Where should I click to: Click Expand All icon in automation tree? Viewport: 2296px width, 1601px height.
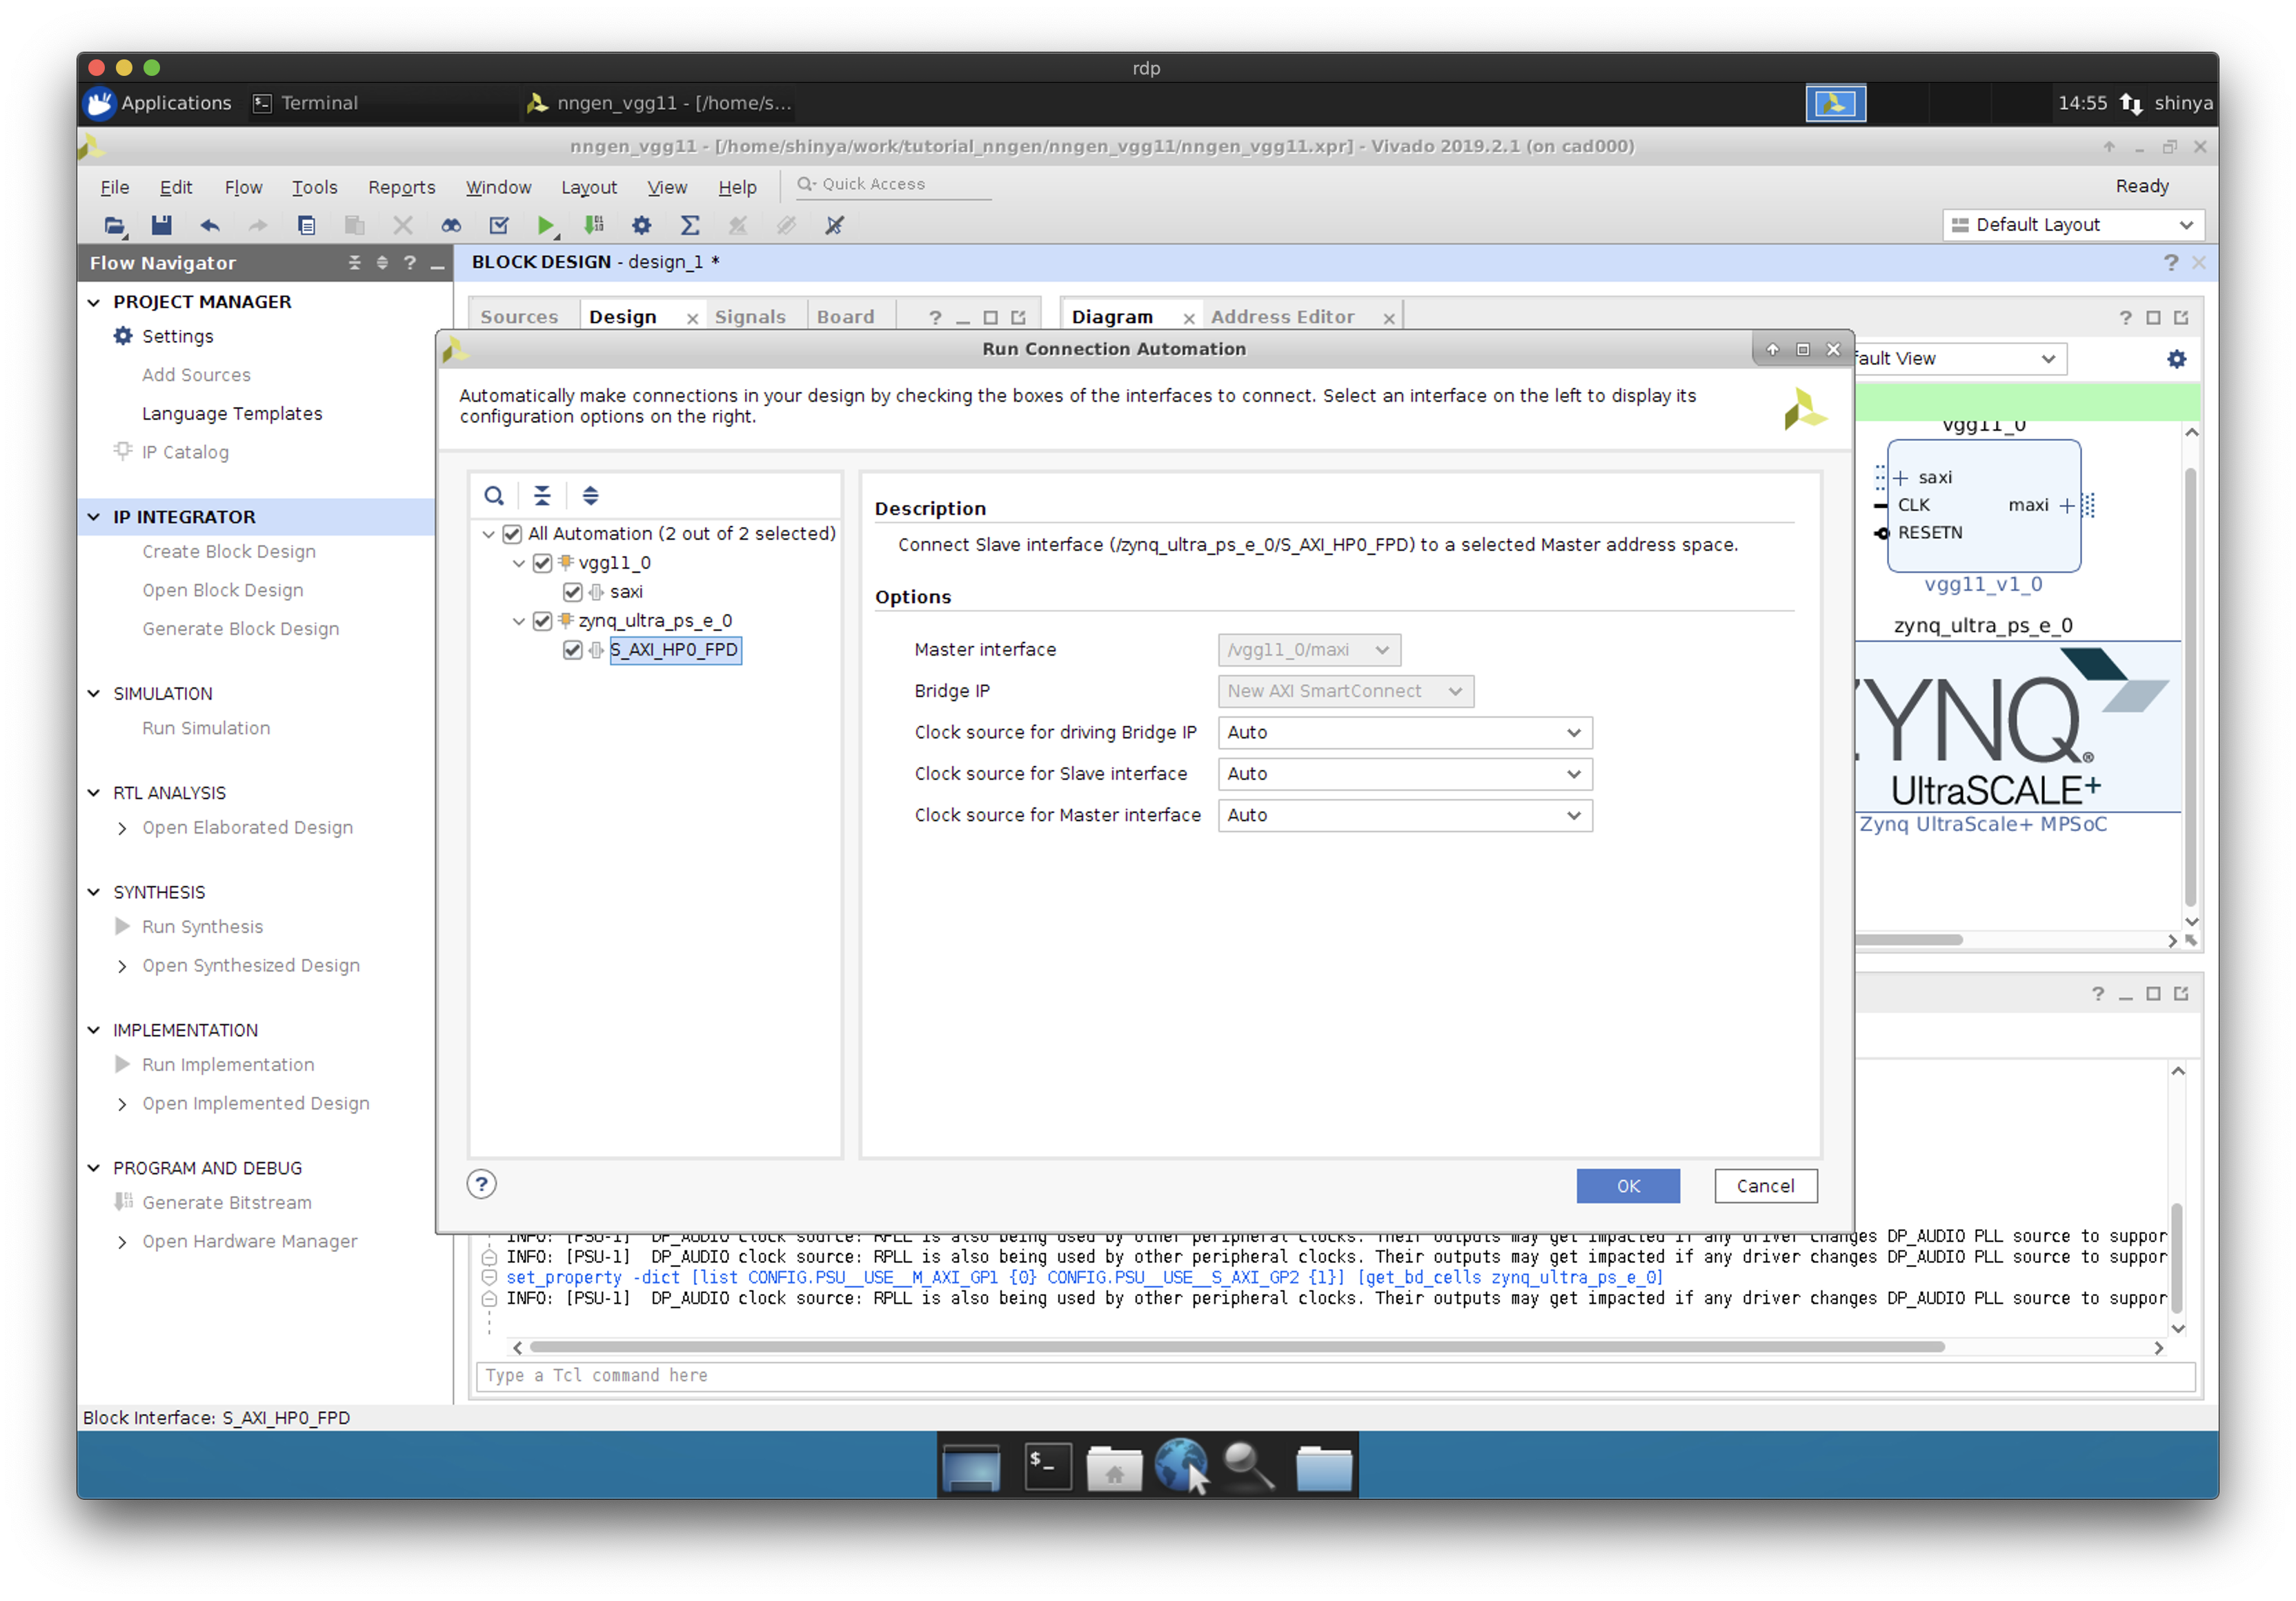pos(590,496)
